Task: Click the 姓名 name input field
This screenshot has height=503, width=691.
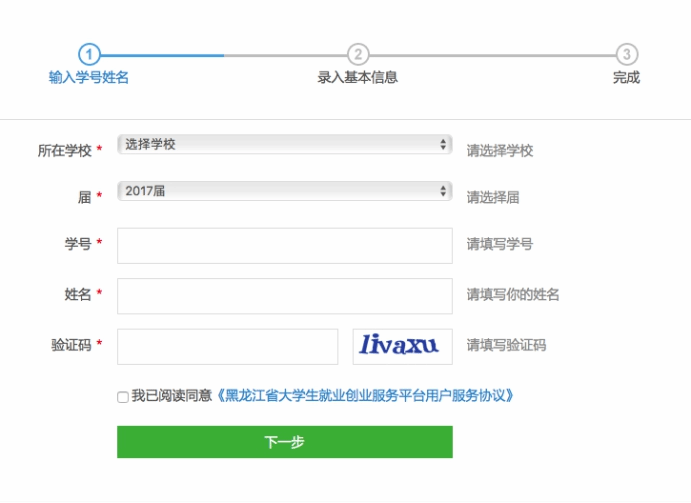Action: tap(285, 296)
